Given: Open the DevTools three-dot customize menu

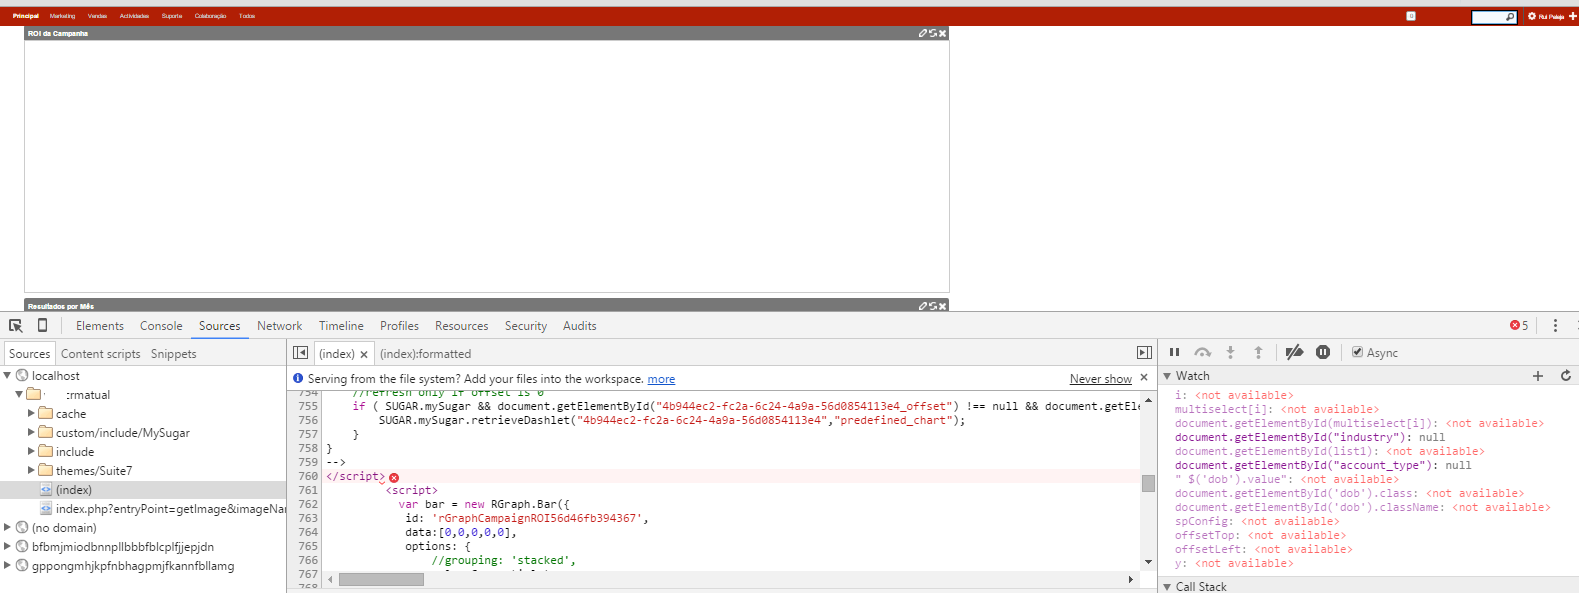Looking at the screenshot, I should (x=1555, y=326).
